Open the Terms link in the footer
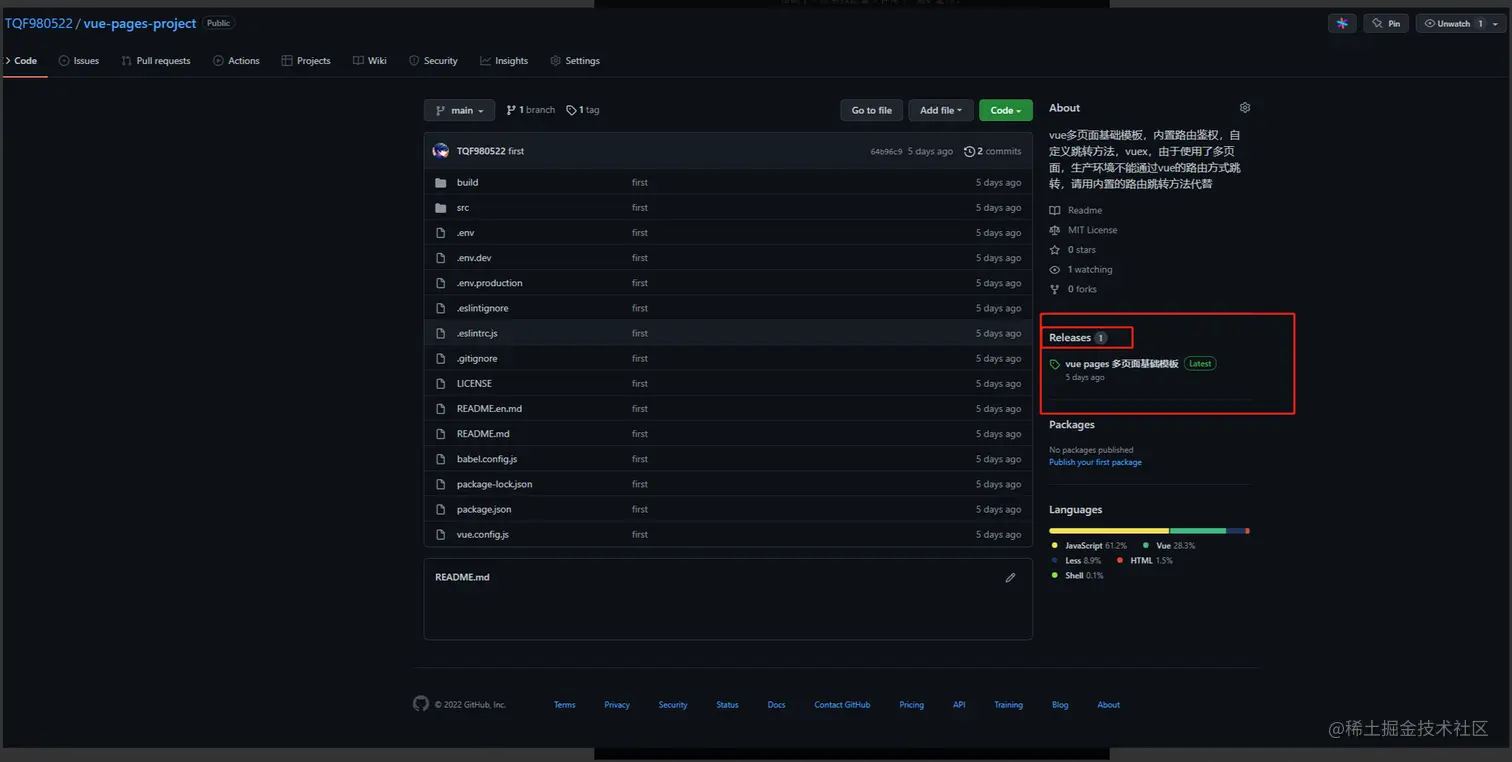This screenshot has height=762, width=1512. point(565,705)
